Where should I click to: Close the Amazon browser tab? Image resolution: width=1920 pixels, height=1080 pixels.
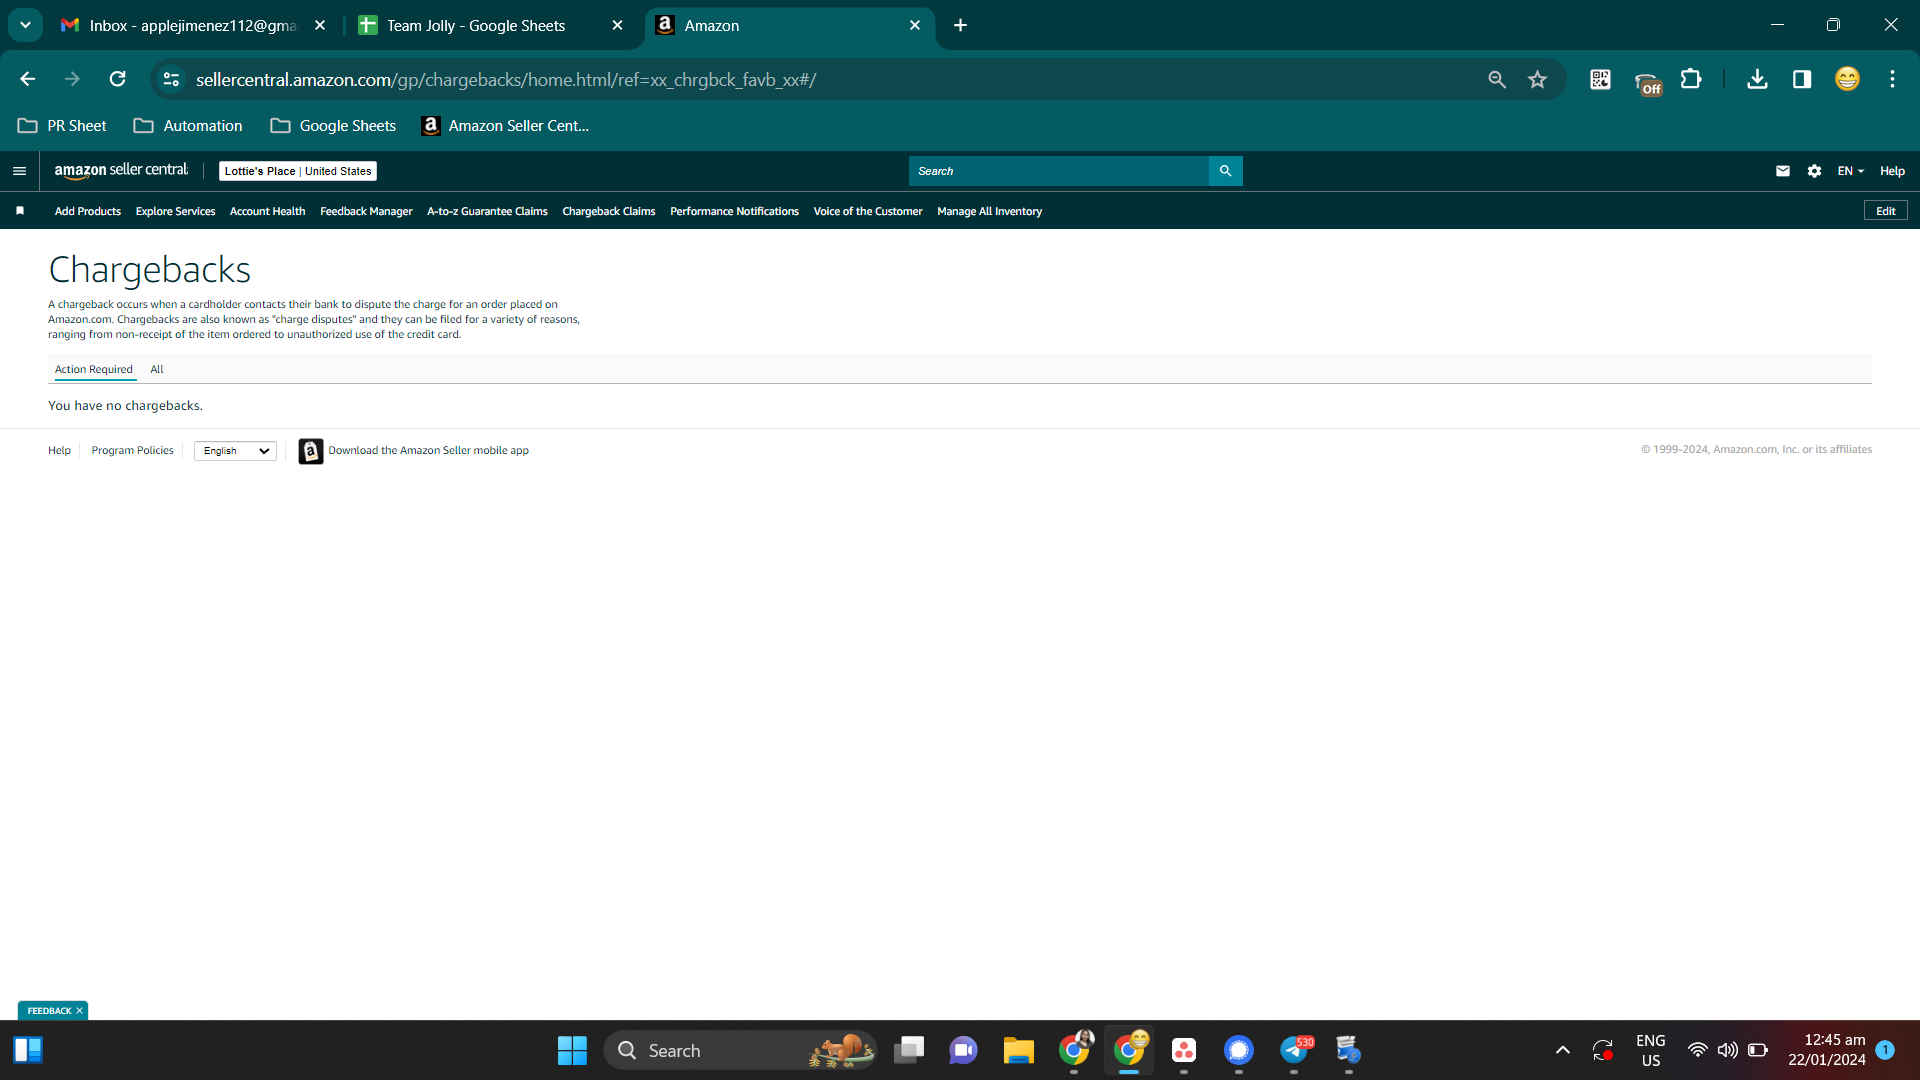(x=914, y=25)
